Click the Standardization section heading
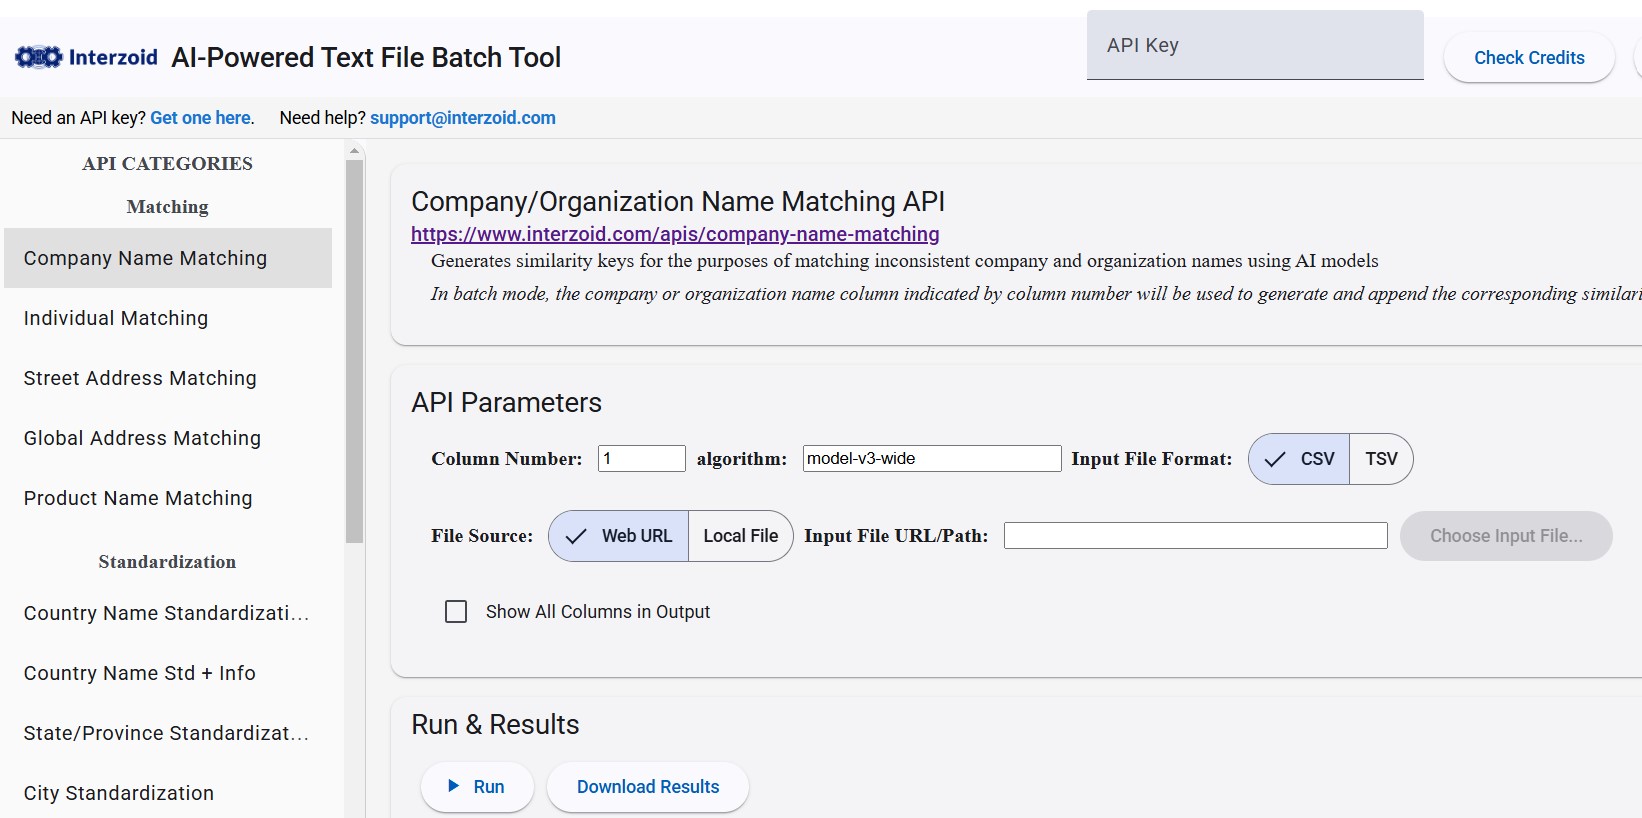The height and width of the screenshot is (818, 1642). [168, 562]
